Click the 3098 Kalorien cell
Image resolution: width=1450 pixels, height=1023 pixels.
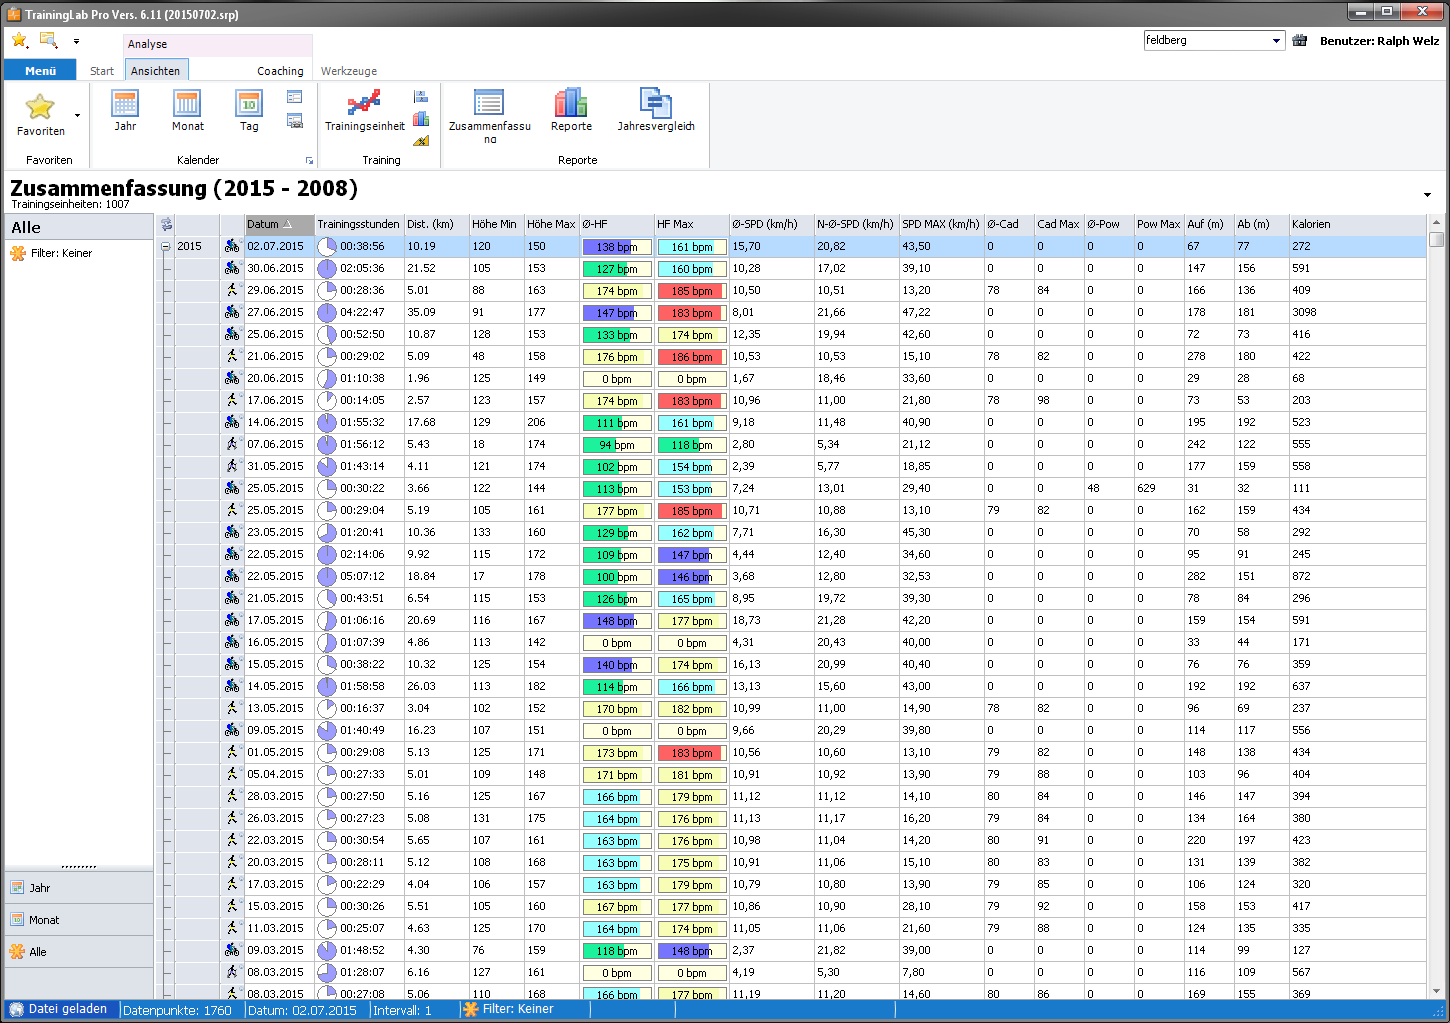[x=1357, y=312]
